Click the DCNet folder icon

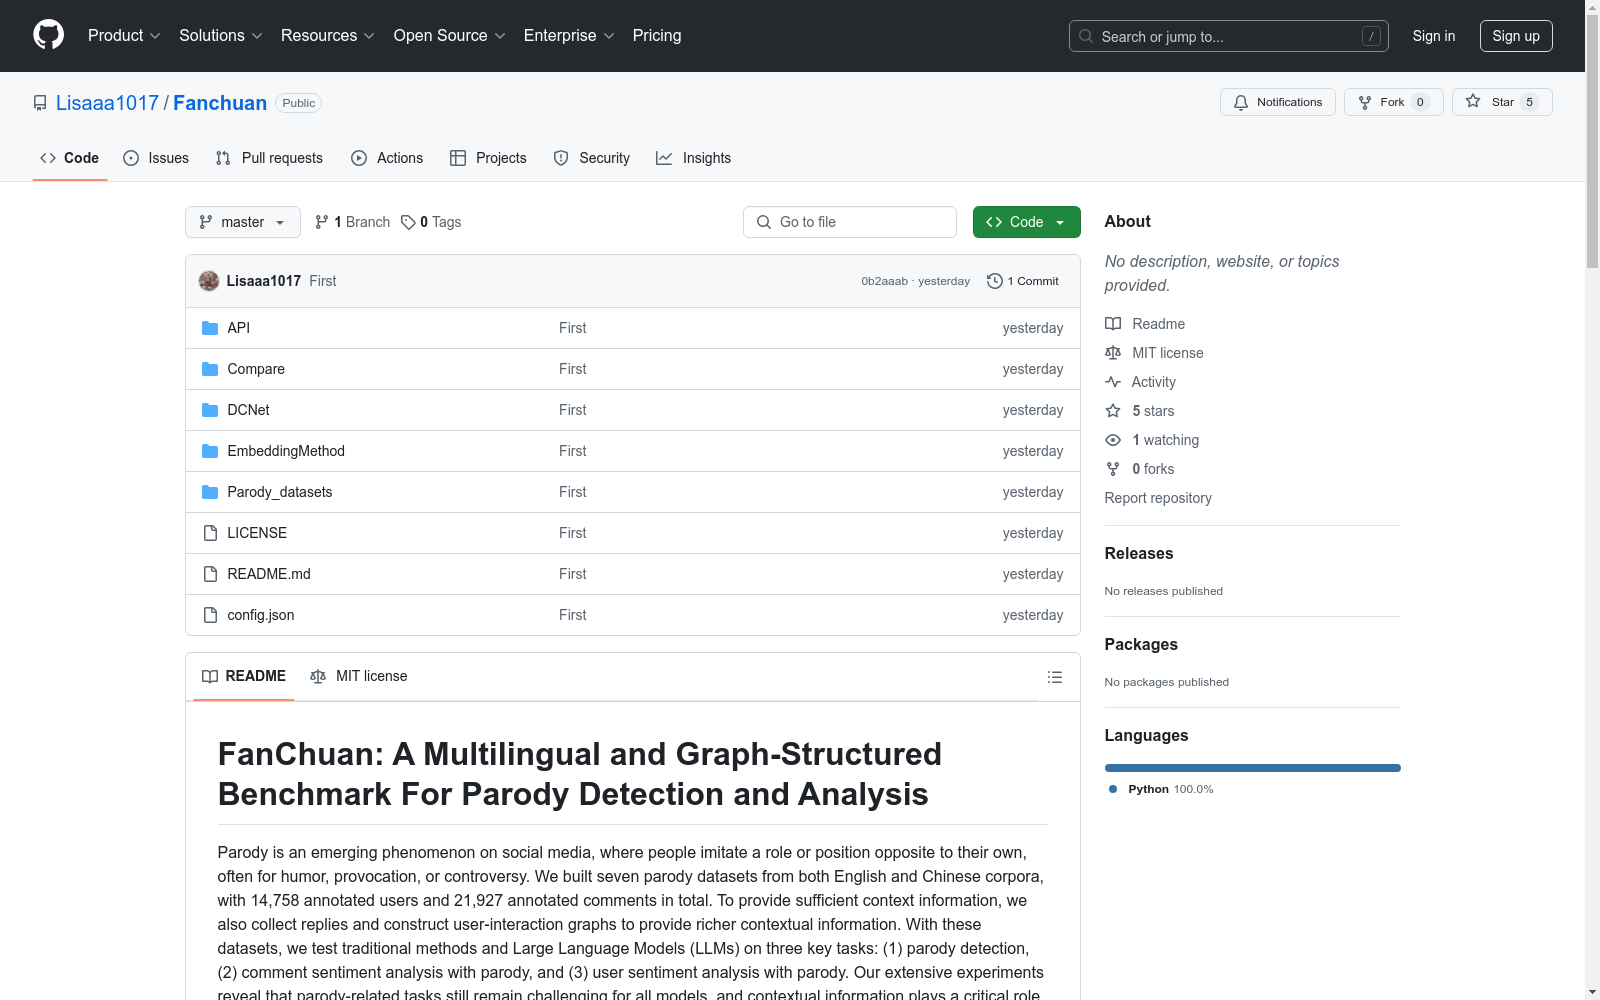(210, 410)
